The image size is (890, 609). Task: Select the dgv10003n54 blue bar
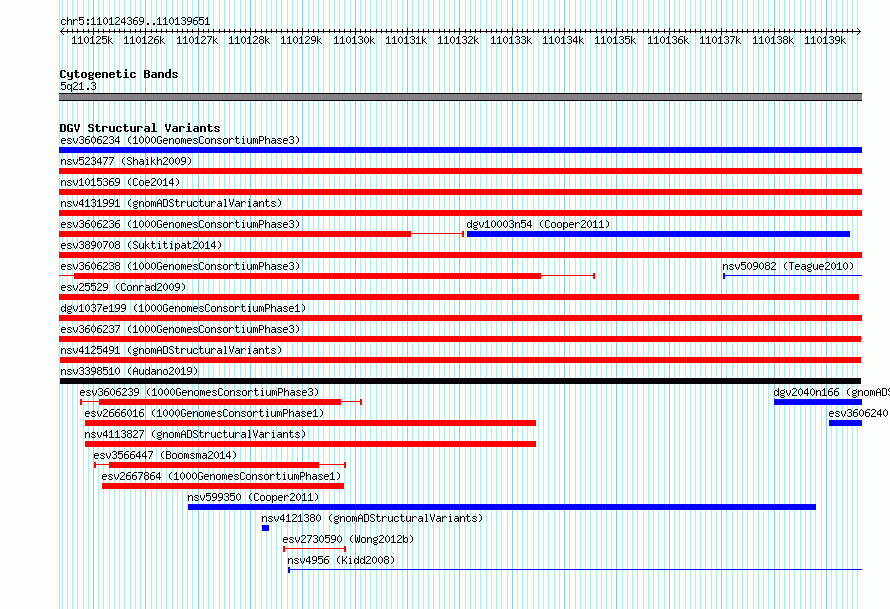[x=658, y=234]
